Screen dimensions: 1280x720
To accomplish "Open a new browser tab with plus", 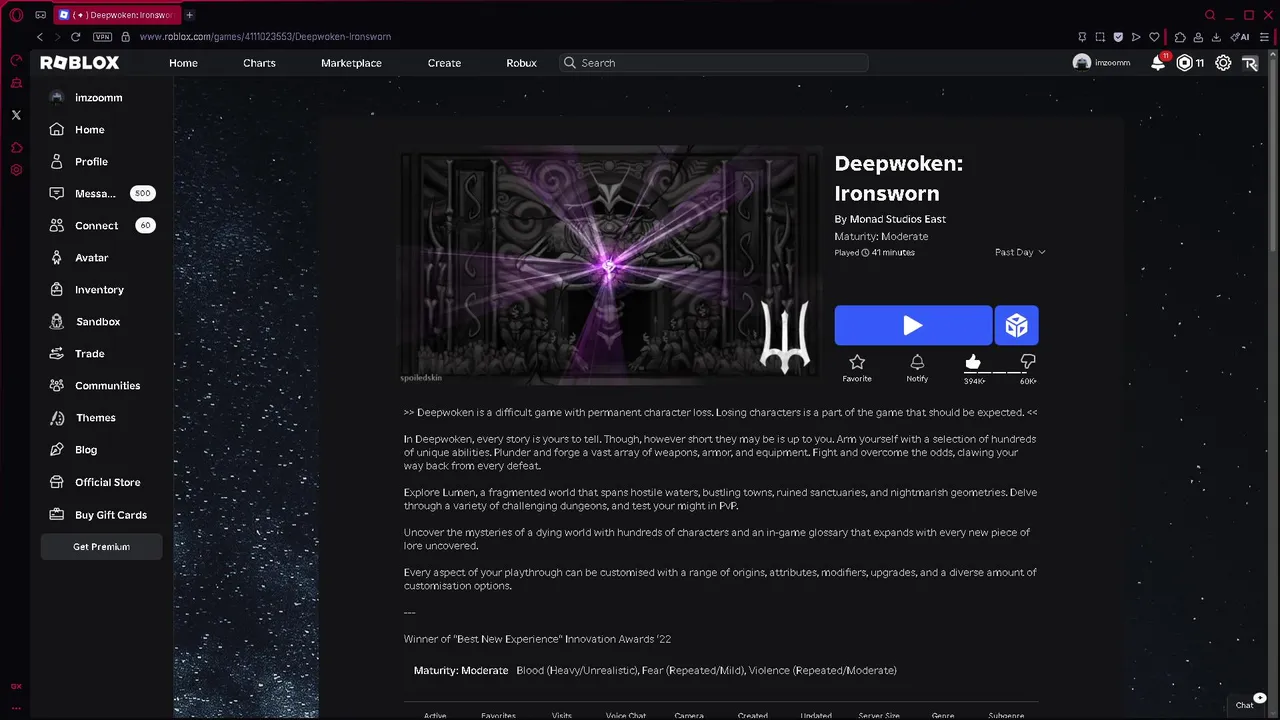I will (189, 15).
